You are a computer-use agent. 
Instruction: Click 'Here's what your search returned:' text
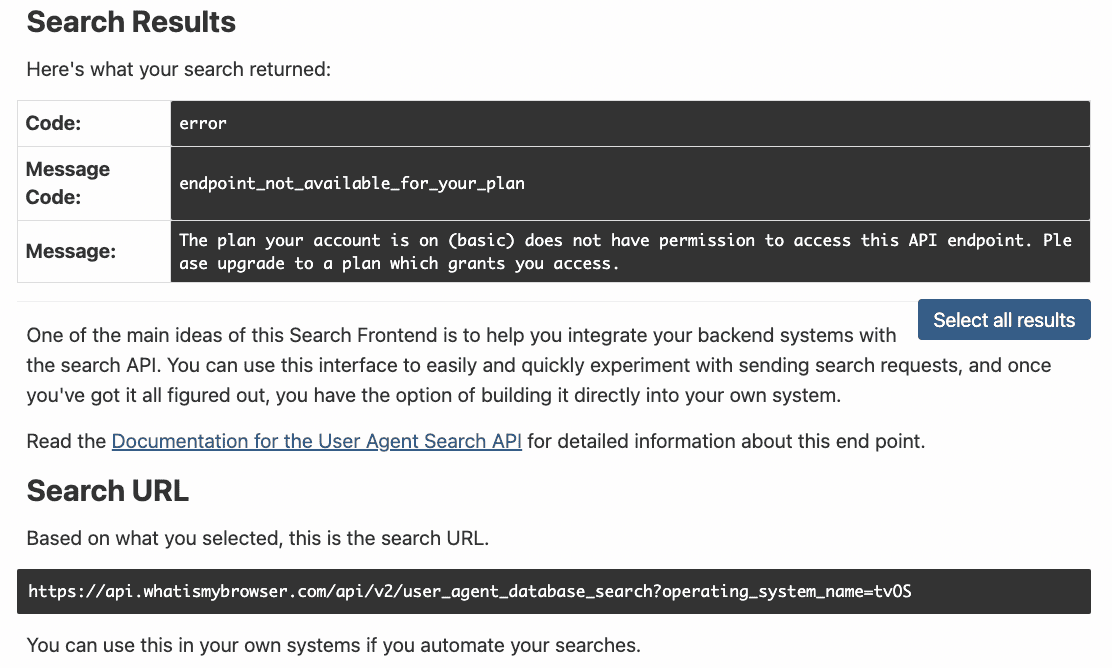click(x=179, y=69)
